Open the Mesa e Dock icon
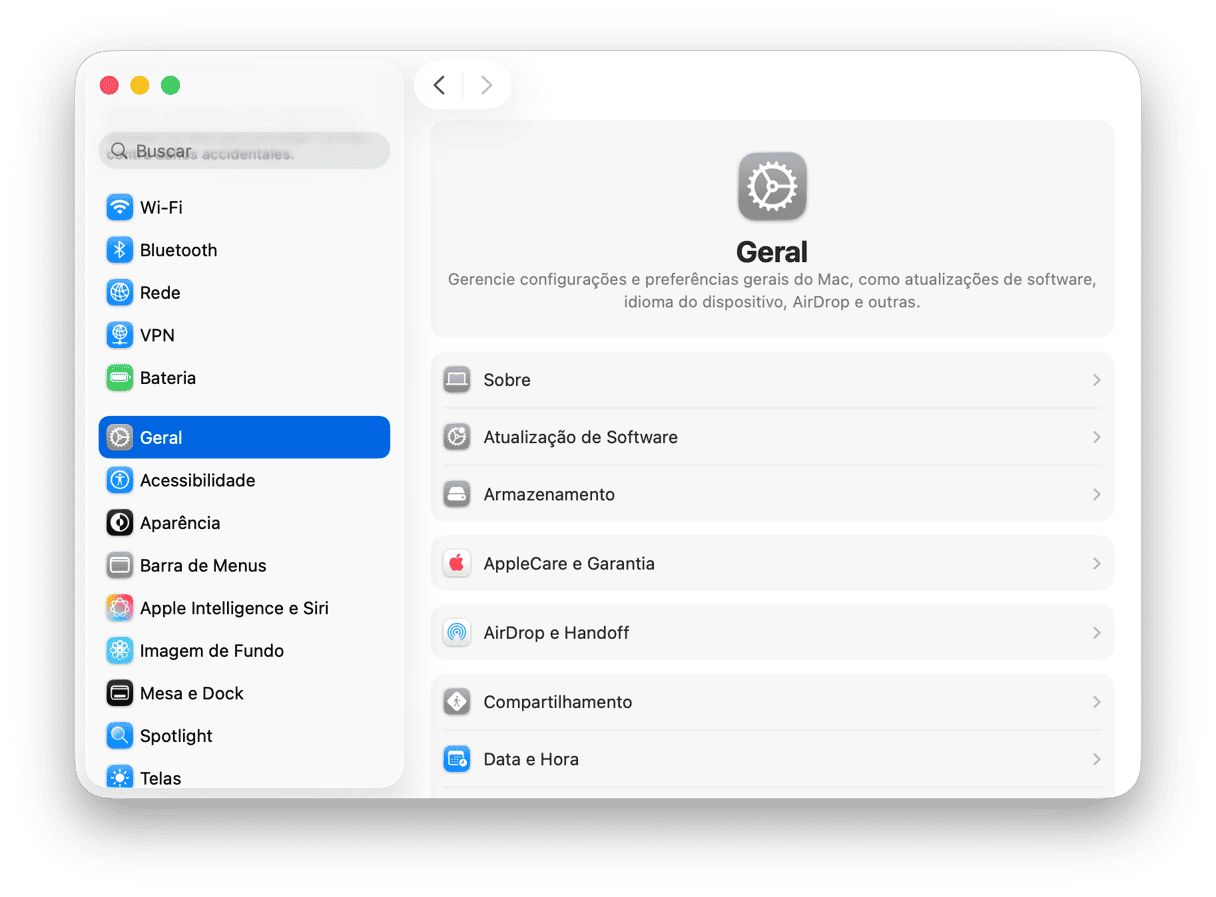The height and width of the screenshot is (897, 1216). click(x=120, y=693)
